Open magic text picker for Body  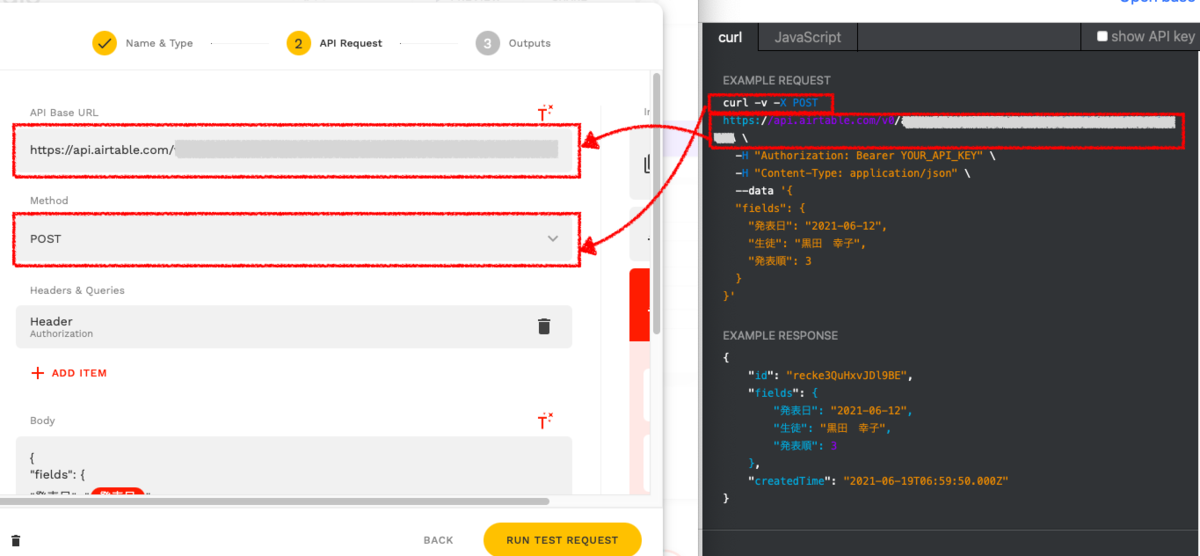[546, 421]
